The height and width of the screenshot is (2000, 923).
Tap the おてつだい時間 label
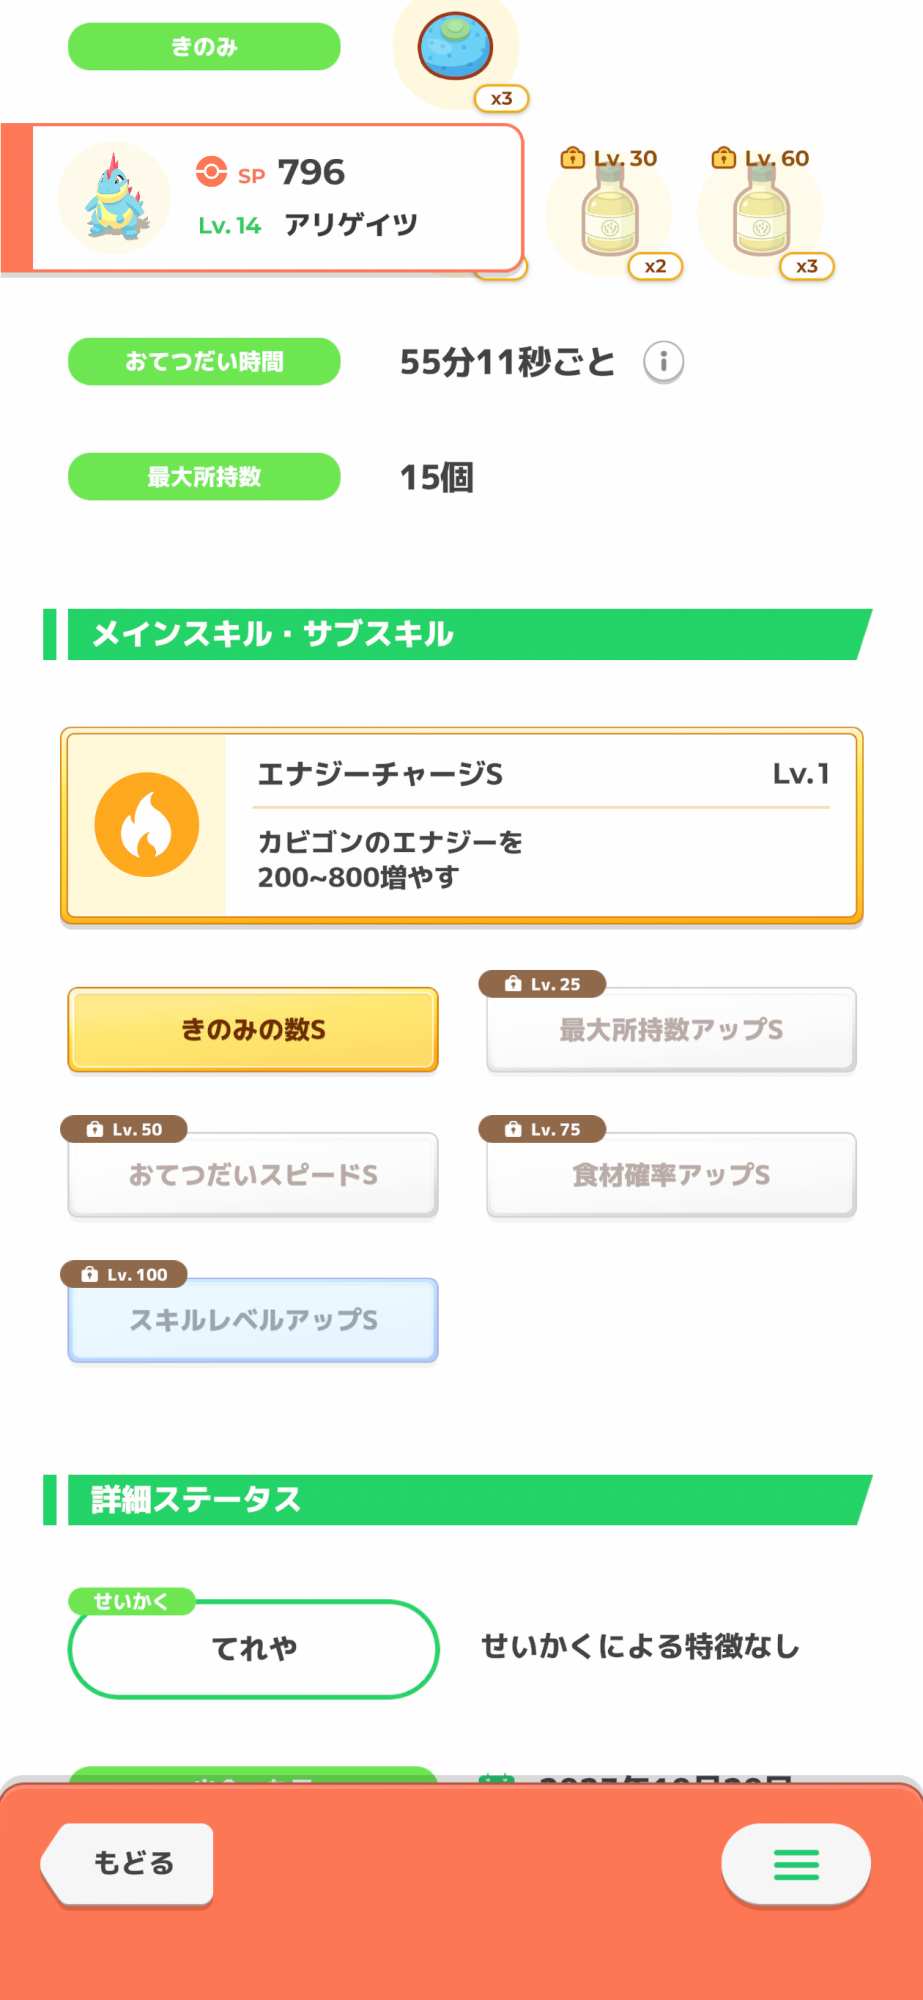[204, 362]
